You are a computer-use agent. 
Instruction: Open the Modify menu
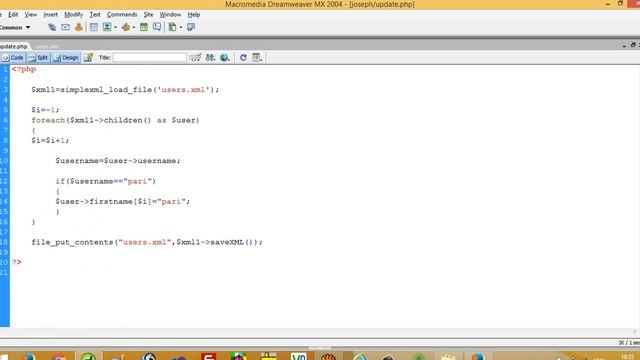(x=73, y=14)
